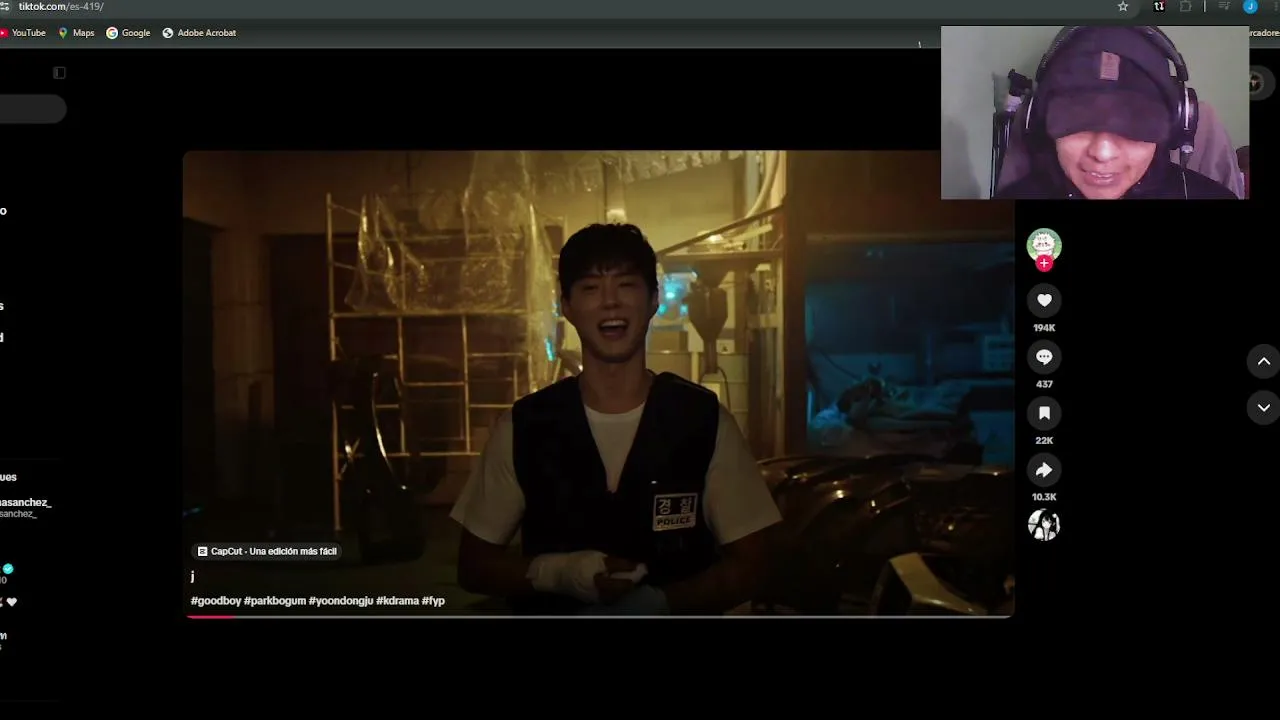Click the TikTok search box in the sidebar
This screenshot has height=720, width=1280.
point(33,109)
